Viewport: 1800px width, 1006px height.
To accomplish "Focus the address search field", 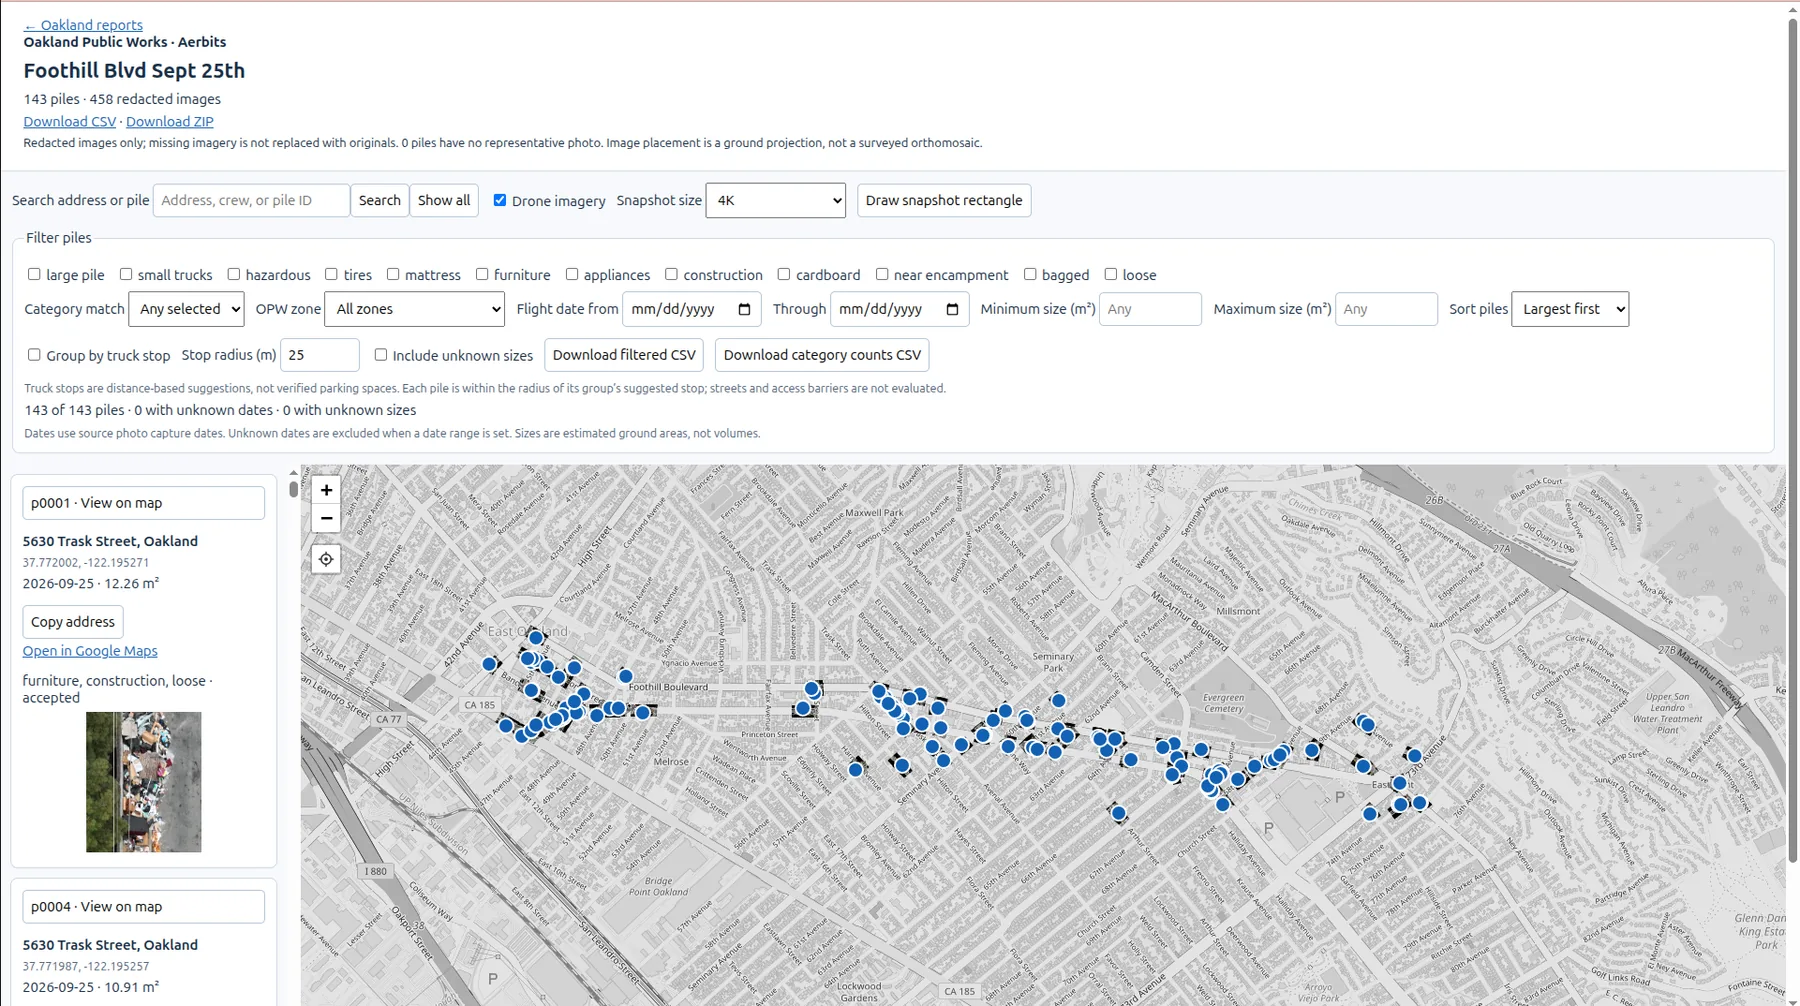I will click(x=251, y=200).
